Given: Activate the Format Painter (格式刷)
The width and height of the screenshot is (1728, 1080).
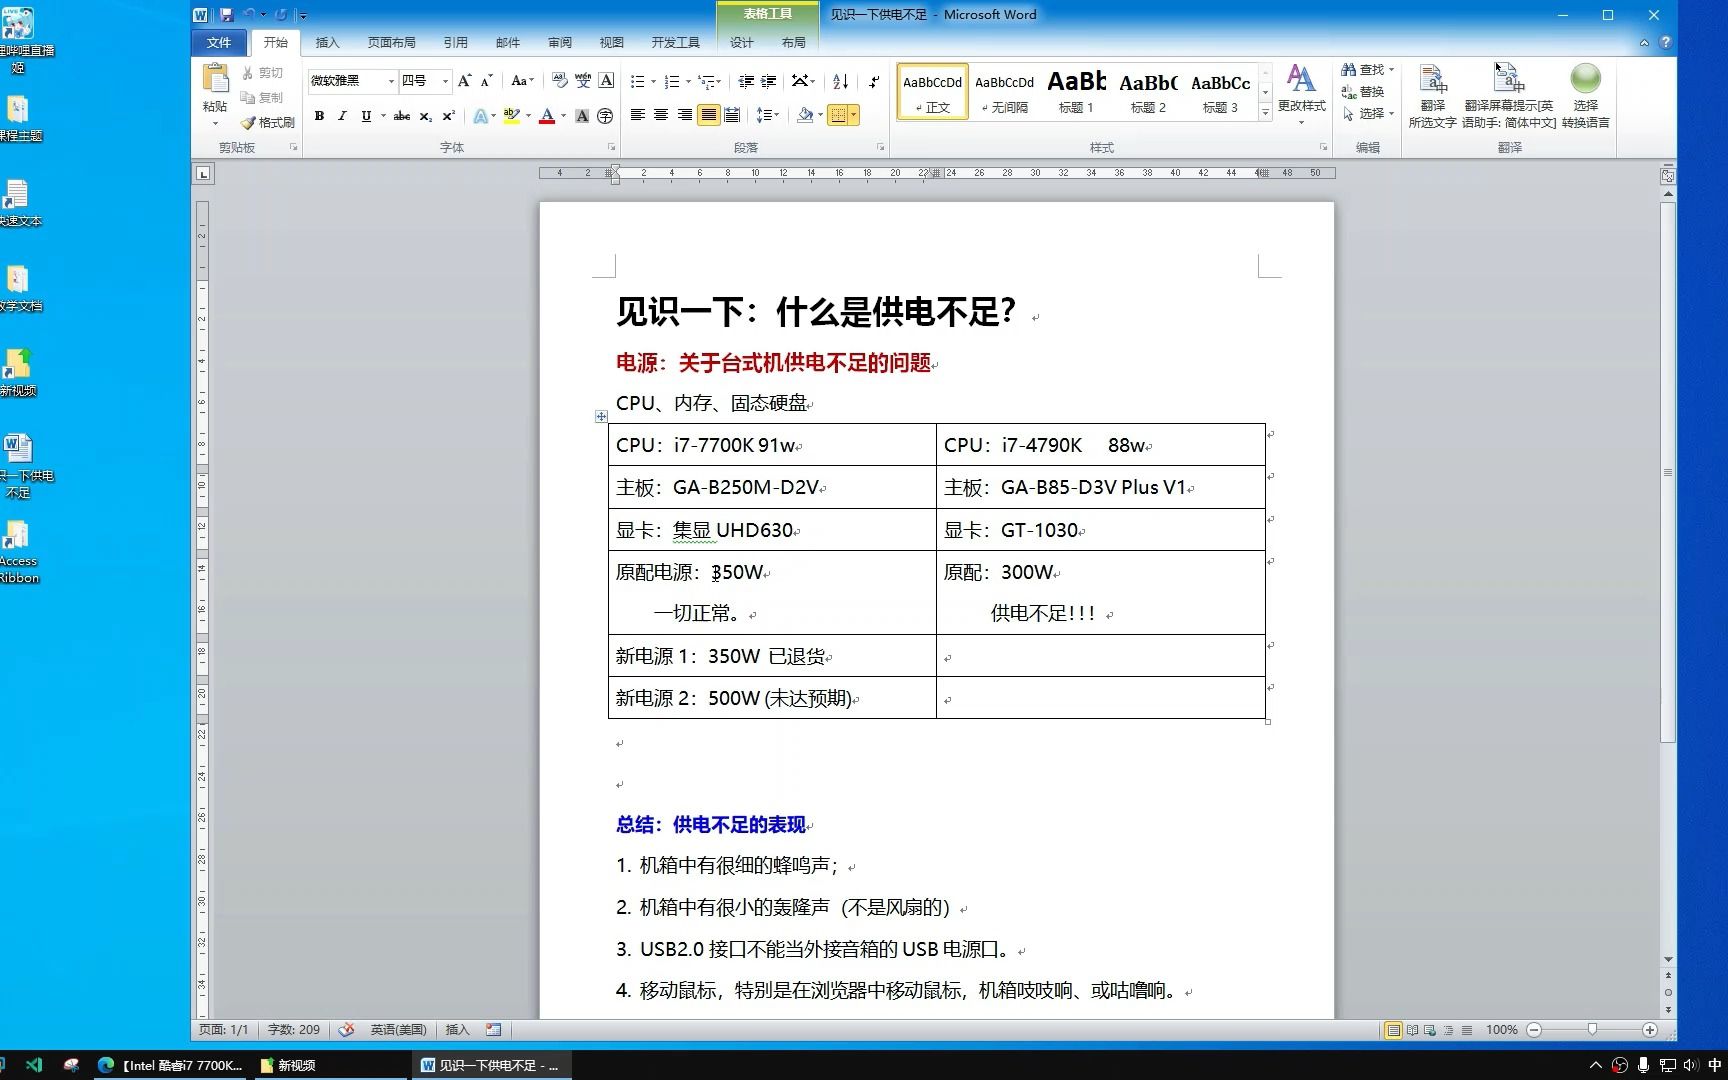Looking at the screenshot, I should pos(267,122).
